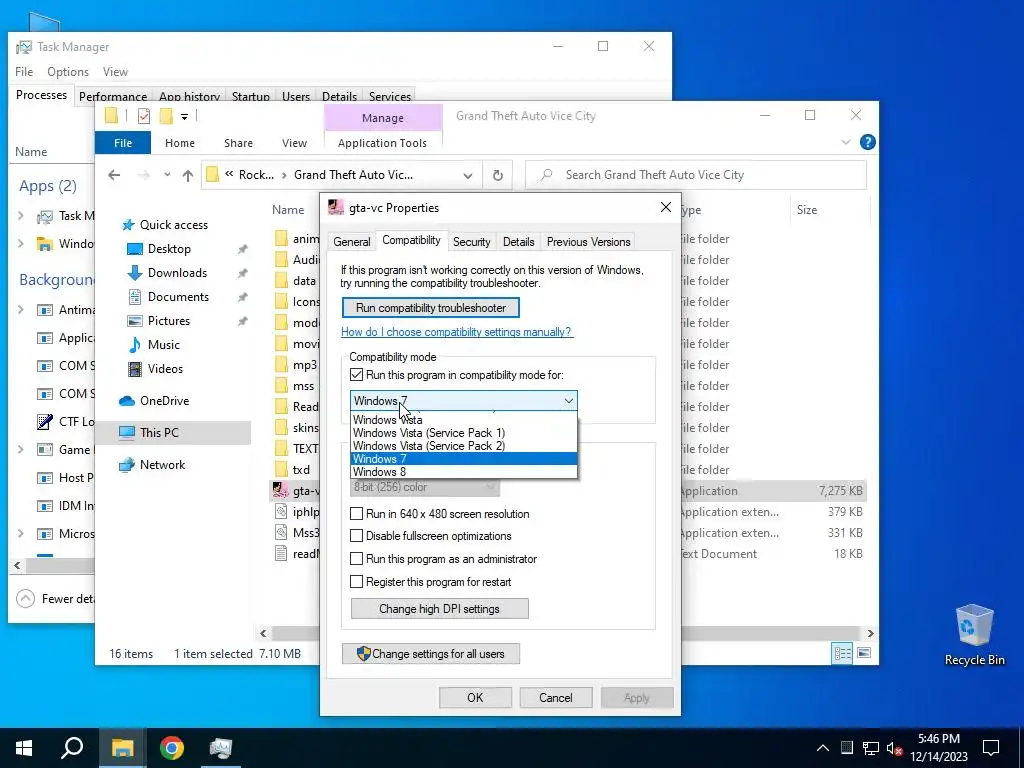Click the gta-vc application file icon

(x=281, y=490)
